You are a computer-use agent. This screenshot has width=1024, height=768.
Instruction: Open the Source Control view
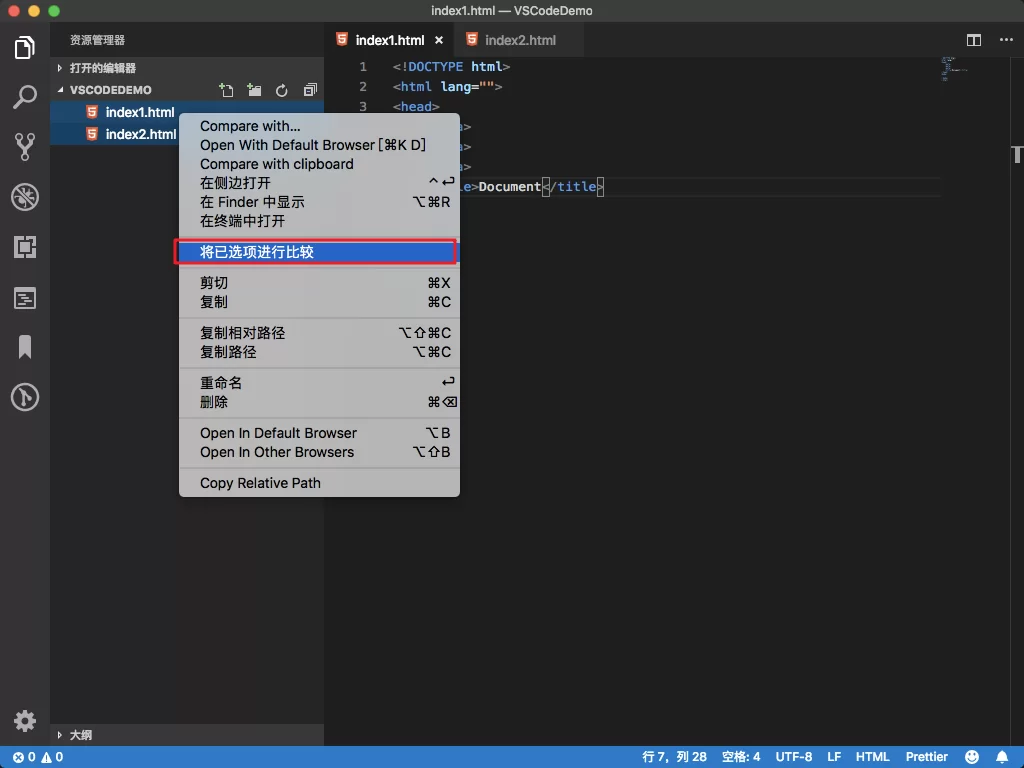pos(25,147)
